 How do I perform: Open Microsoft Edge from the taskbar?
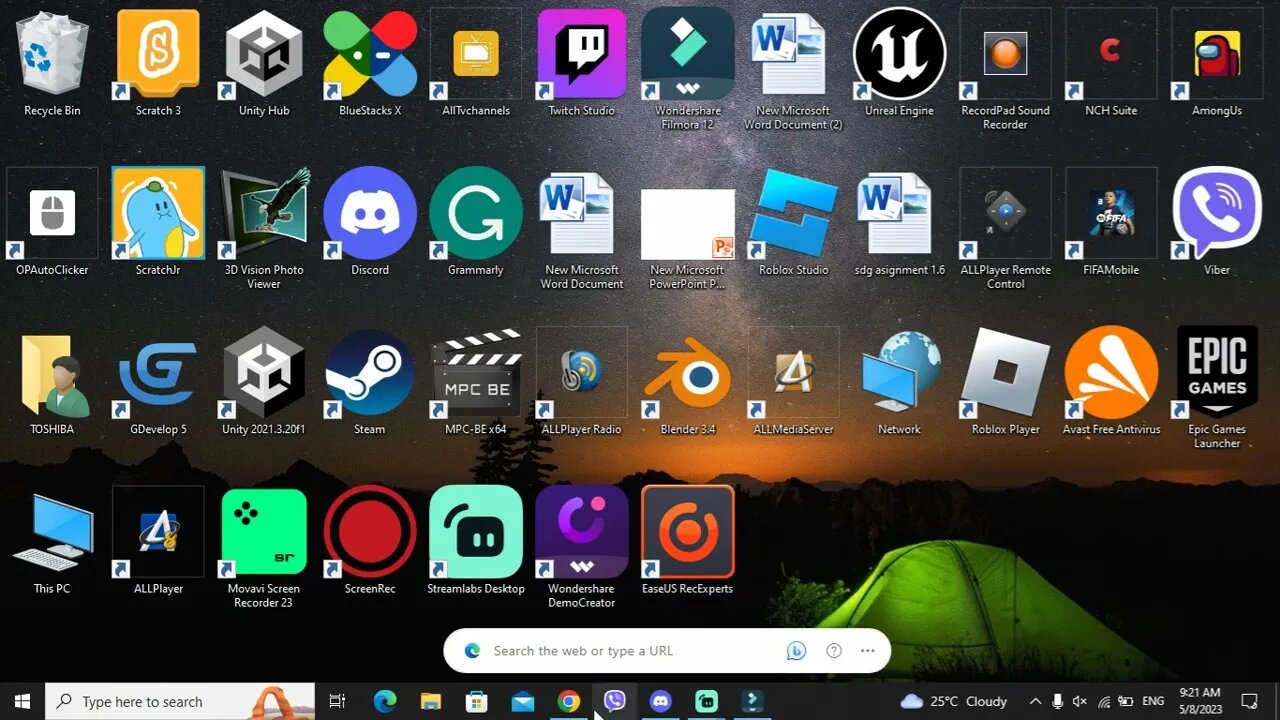(x=385, y=702)
